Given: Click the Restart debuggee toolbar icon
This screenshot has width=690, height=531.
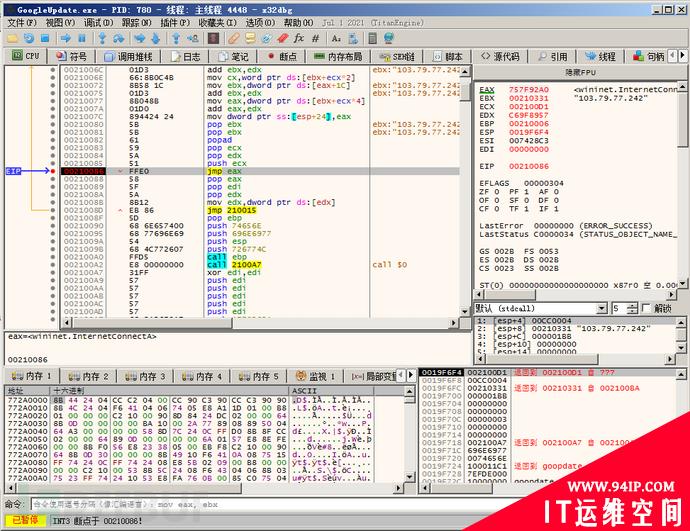Looking at the screenshot, I should pos(29,38).
